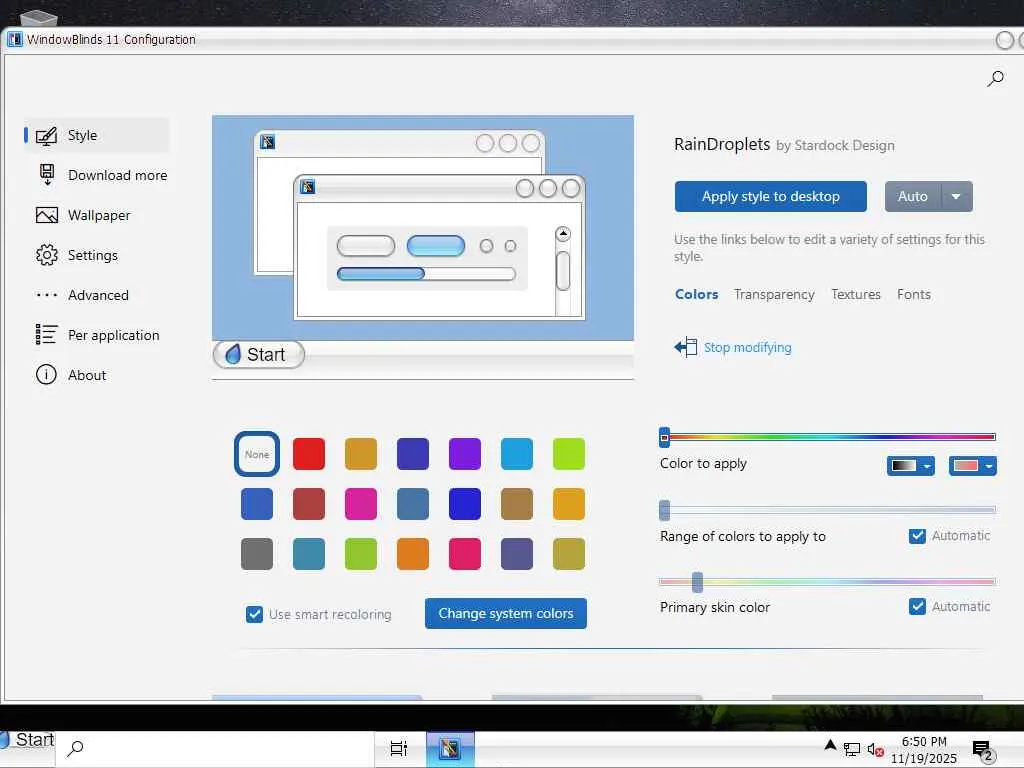Click Apply style to desktop
The height and width of the screenshot is (768, 1024).
point(771,197)
